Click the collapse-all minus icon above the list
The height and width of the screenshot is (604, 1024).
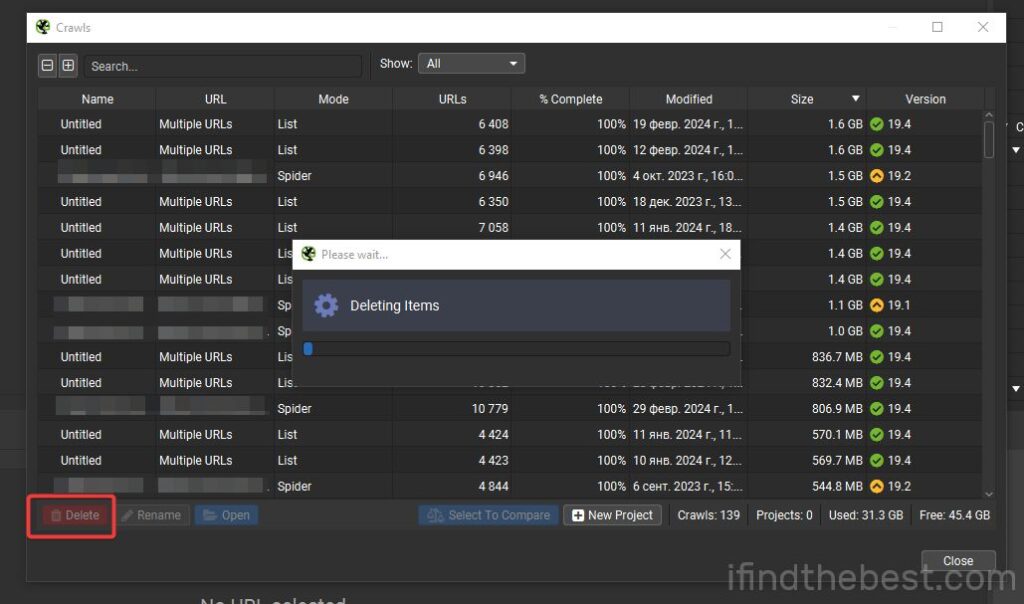click(x=48, y=65)
